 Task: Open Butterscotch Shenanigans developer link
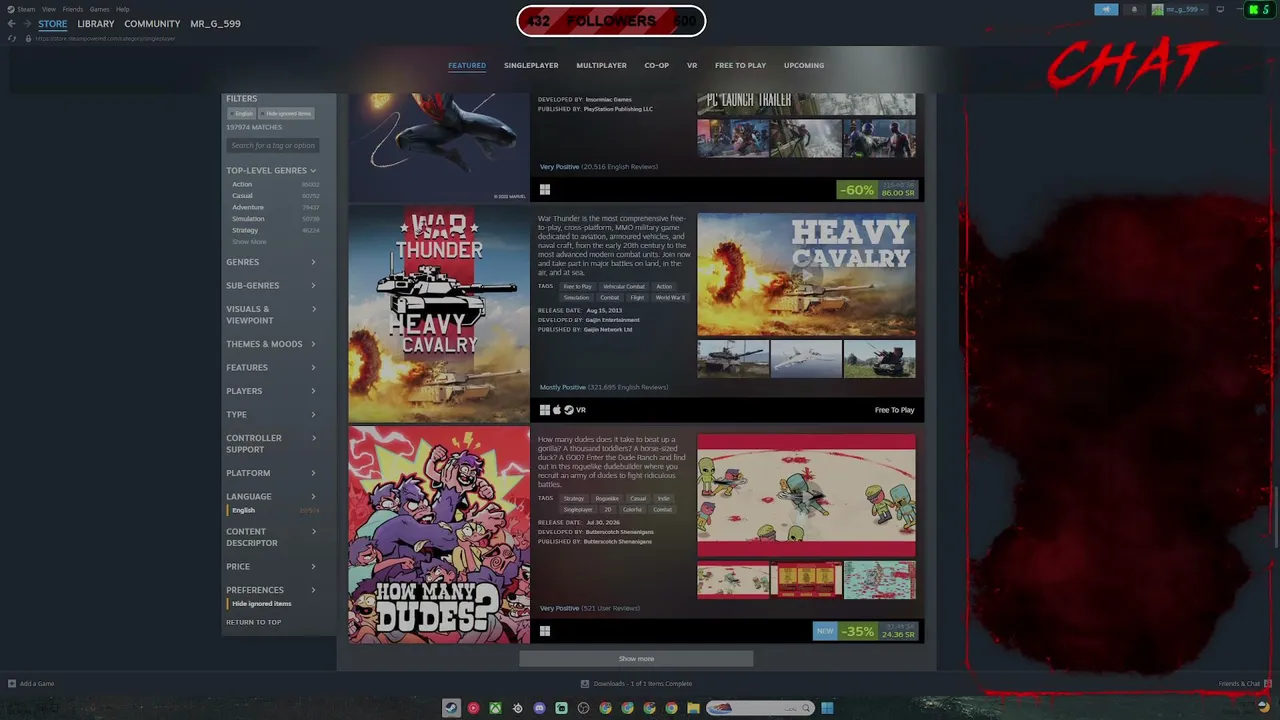(x=619, y=532)
